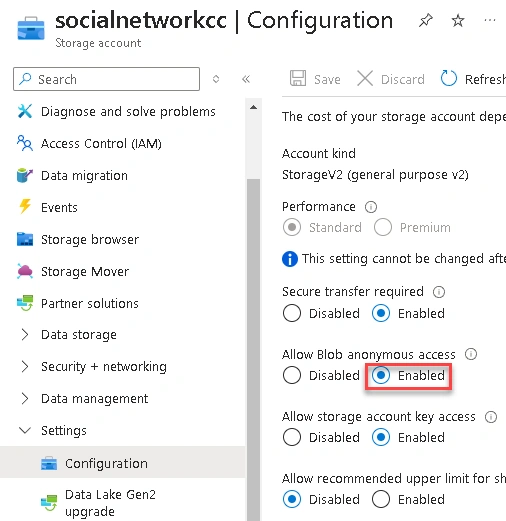Open Storage Mover
The width and height of the screenshot is (506, 521).
pyautogui.click(x=85, y=272)
